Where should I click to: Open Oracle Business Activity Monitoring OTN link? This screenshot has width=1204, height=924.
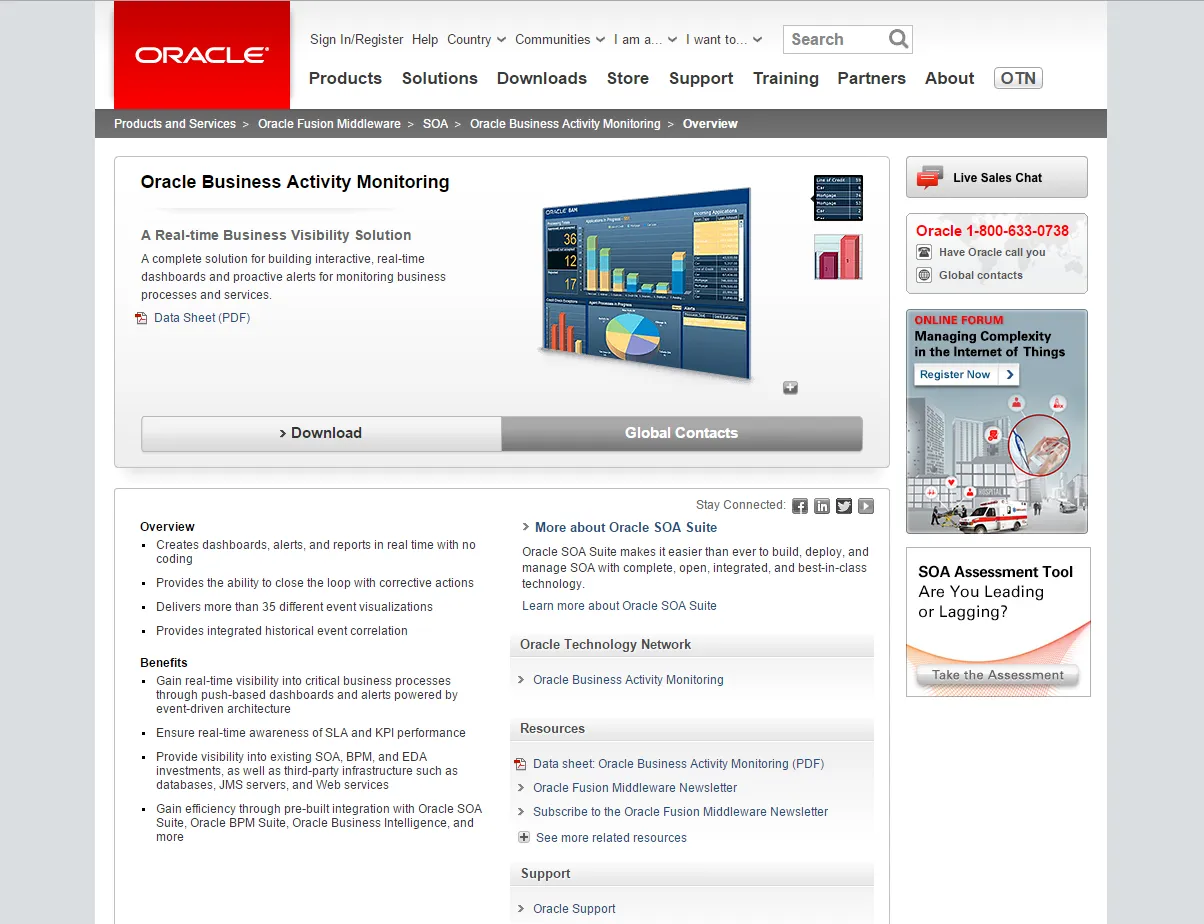pyautogui.click(x=628, y=680)
